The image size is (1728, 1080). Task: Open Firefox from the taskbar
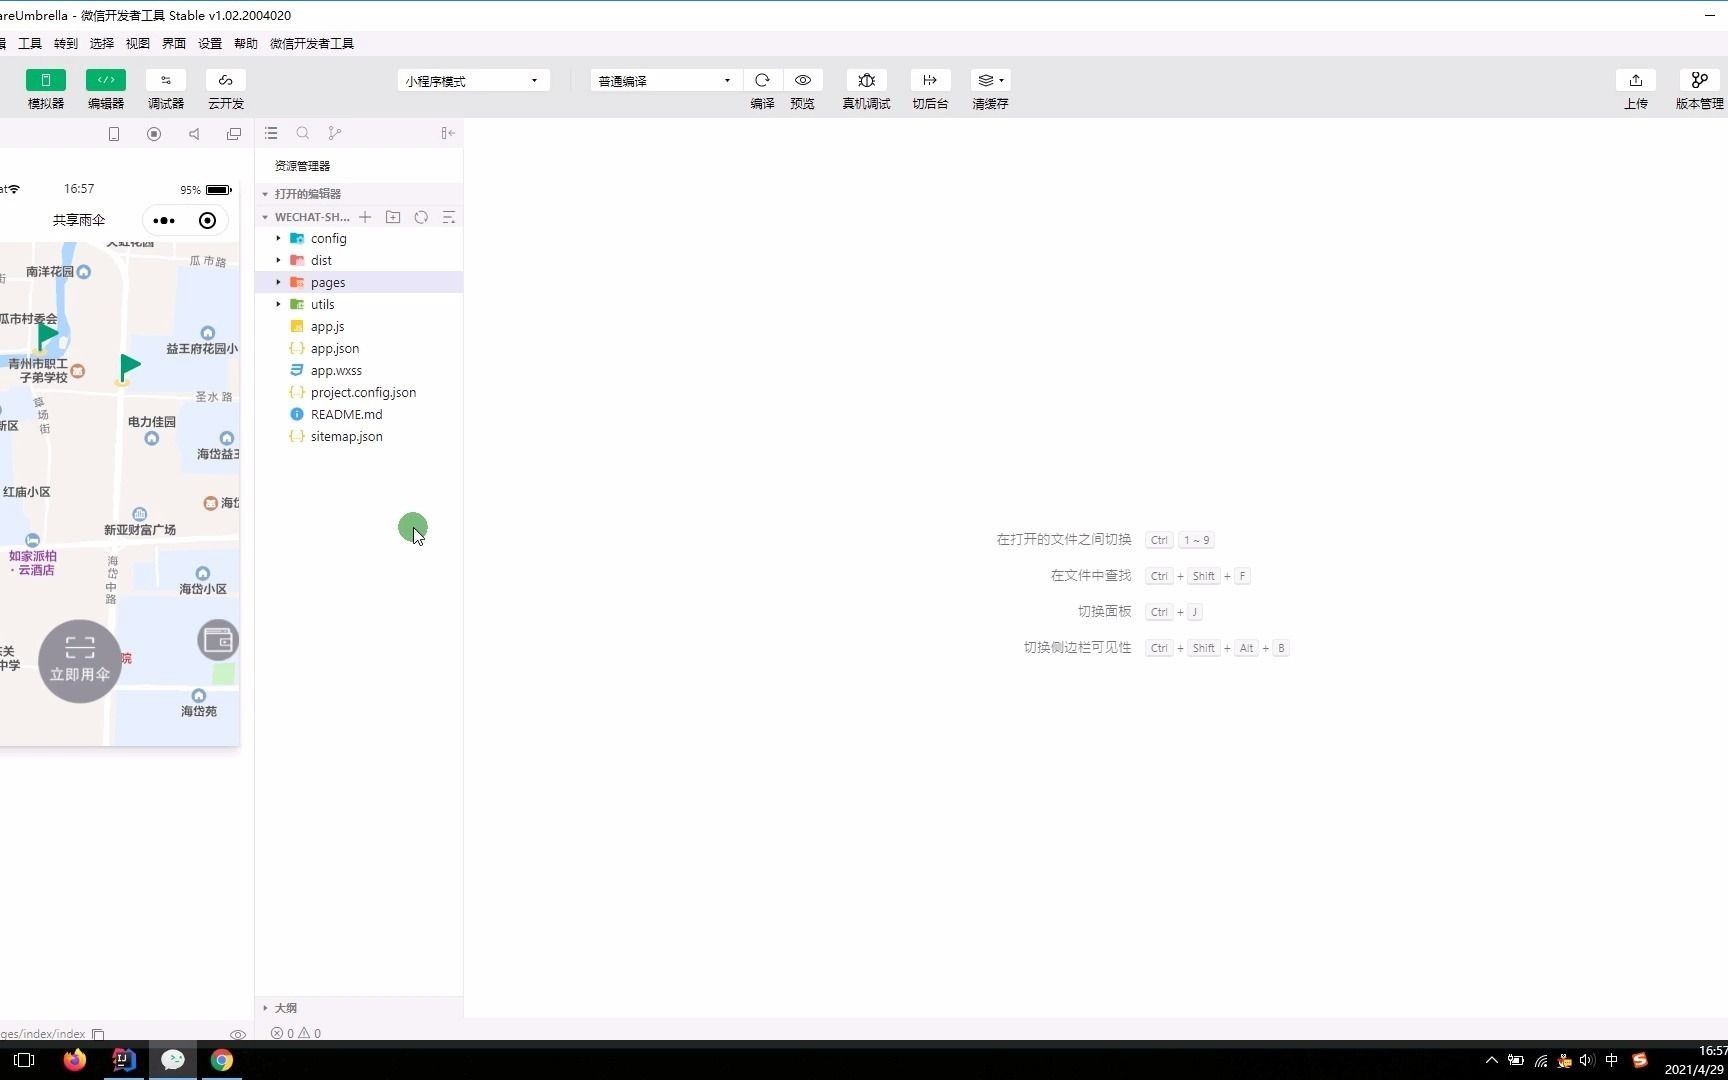pyautogui.click(x=75, y=1060)
